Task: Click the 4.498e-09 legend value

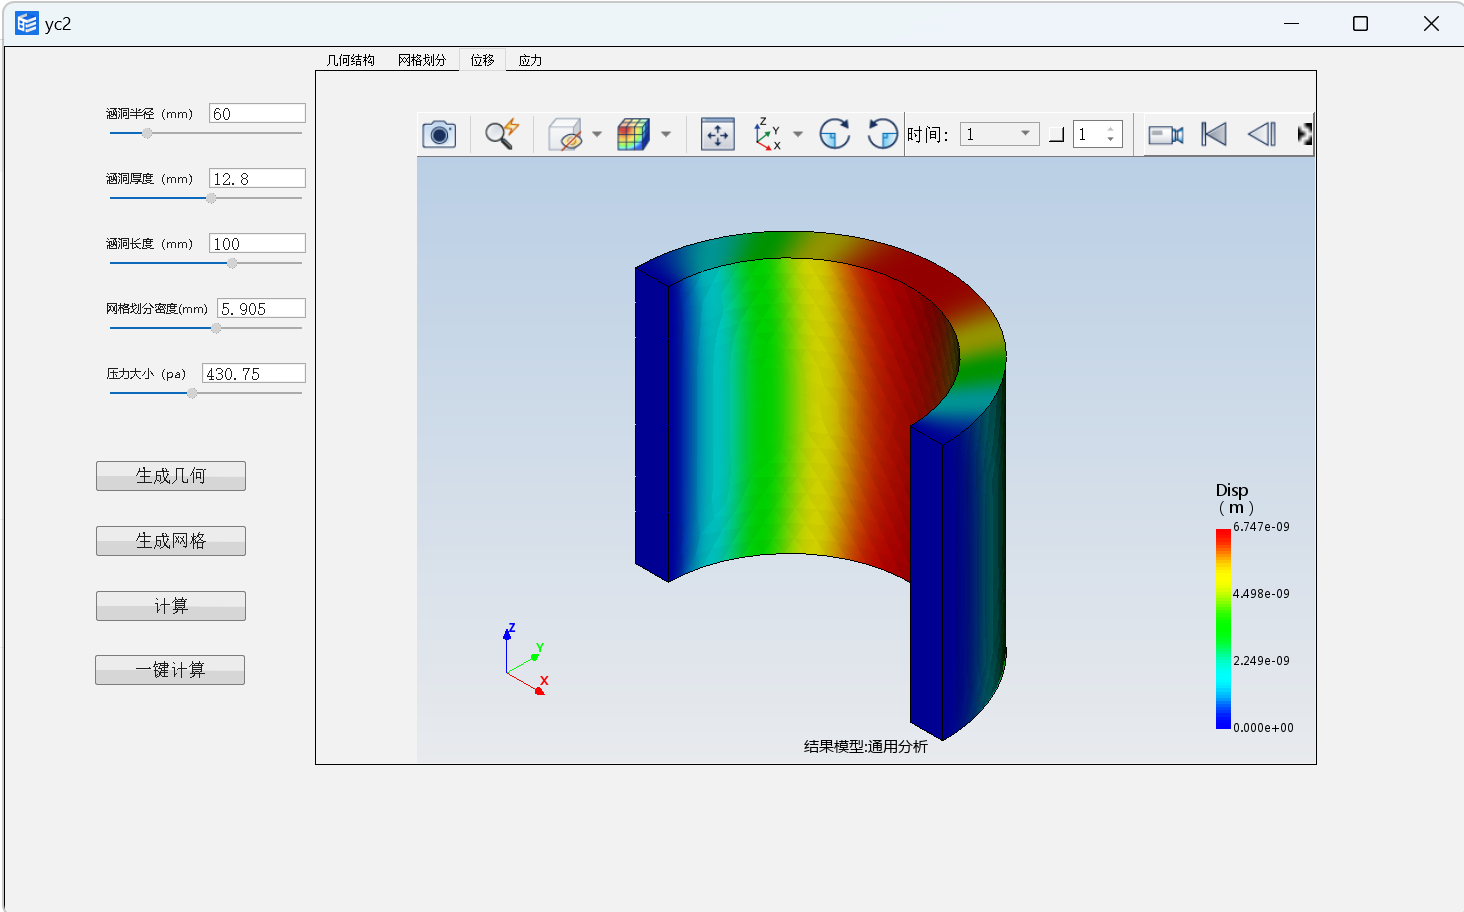Action: pyautogui.click(x=1261, y=594)
